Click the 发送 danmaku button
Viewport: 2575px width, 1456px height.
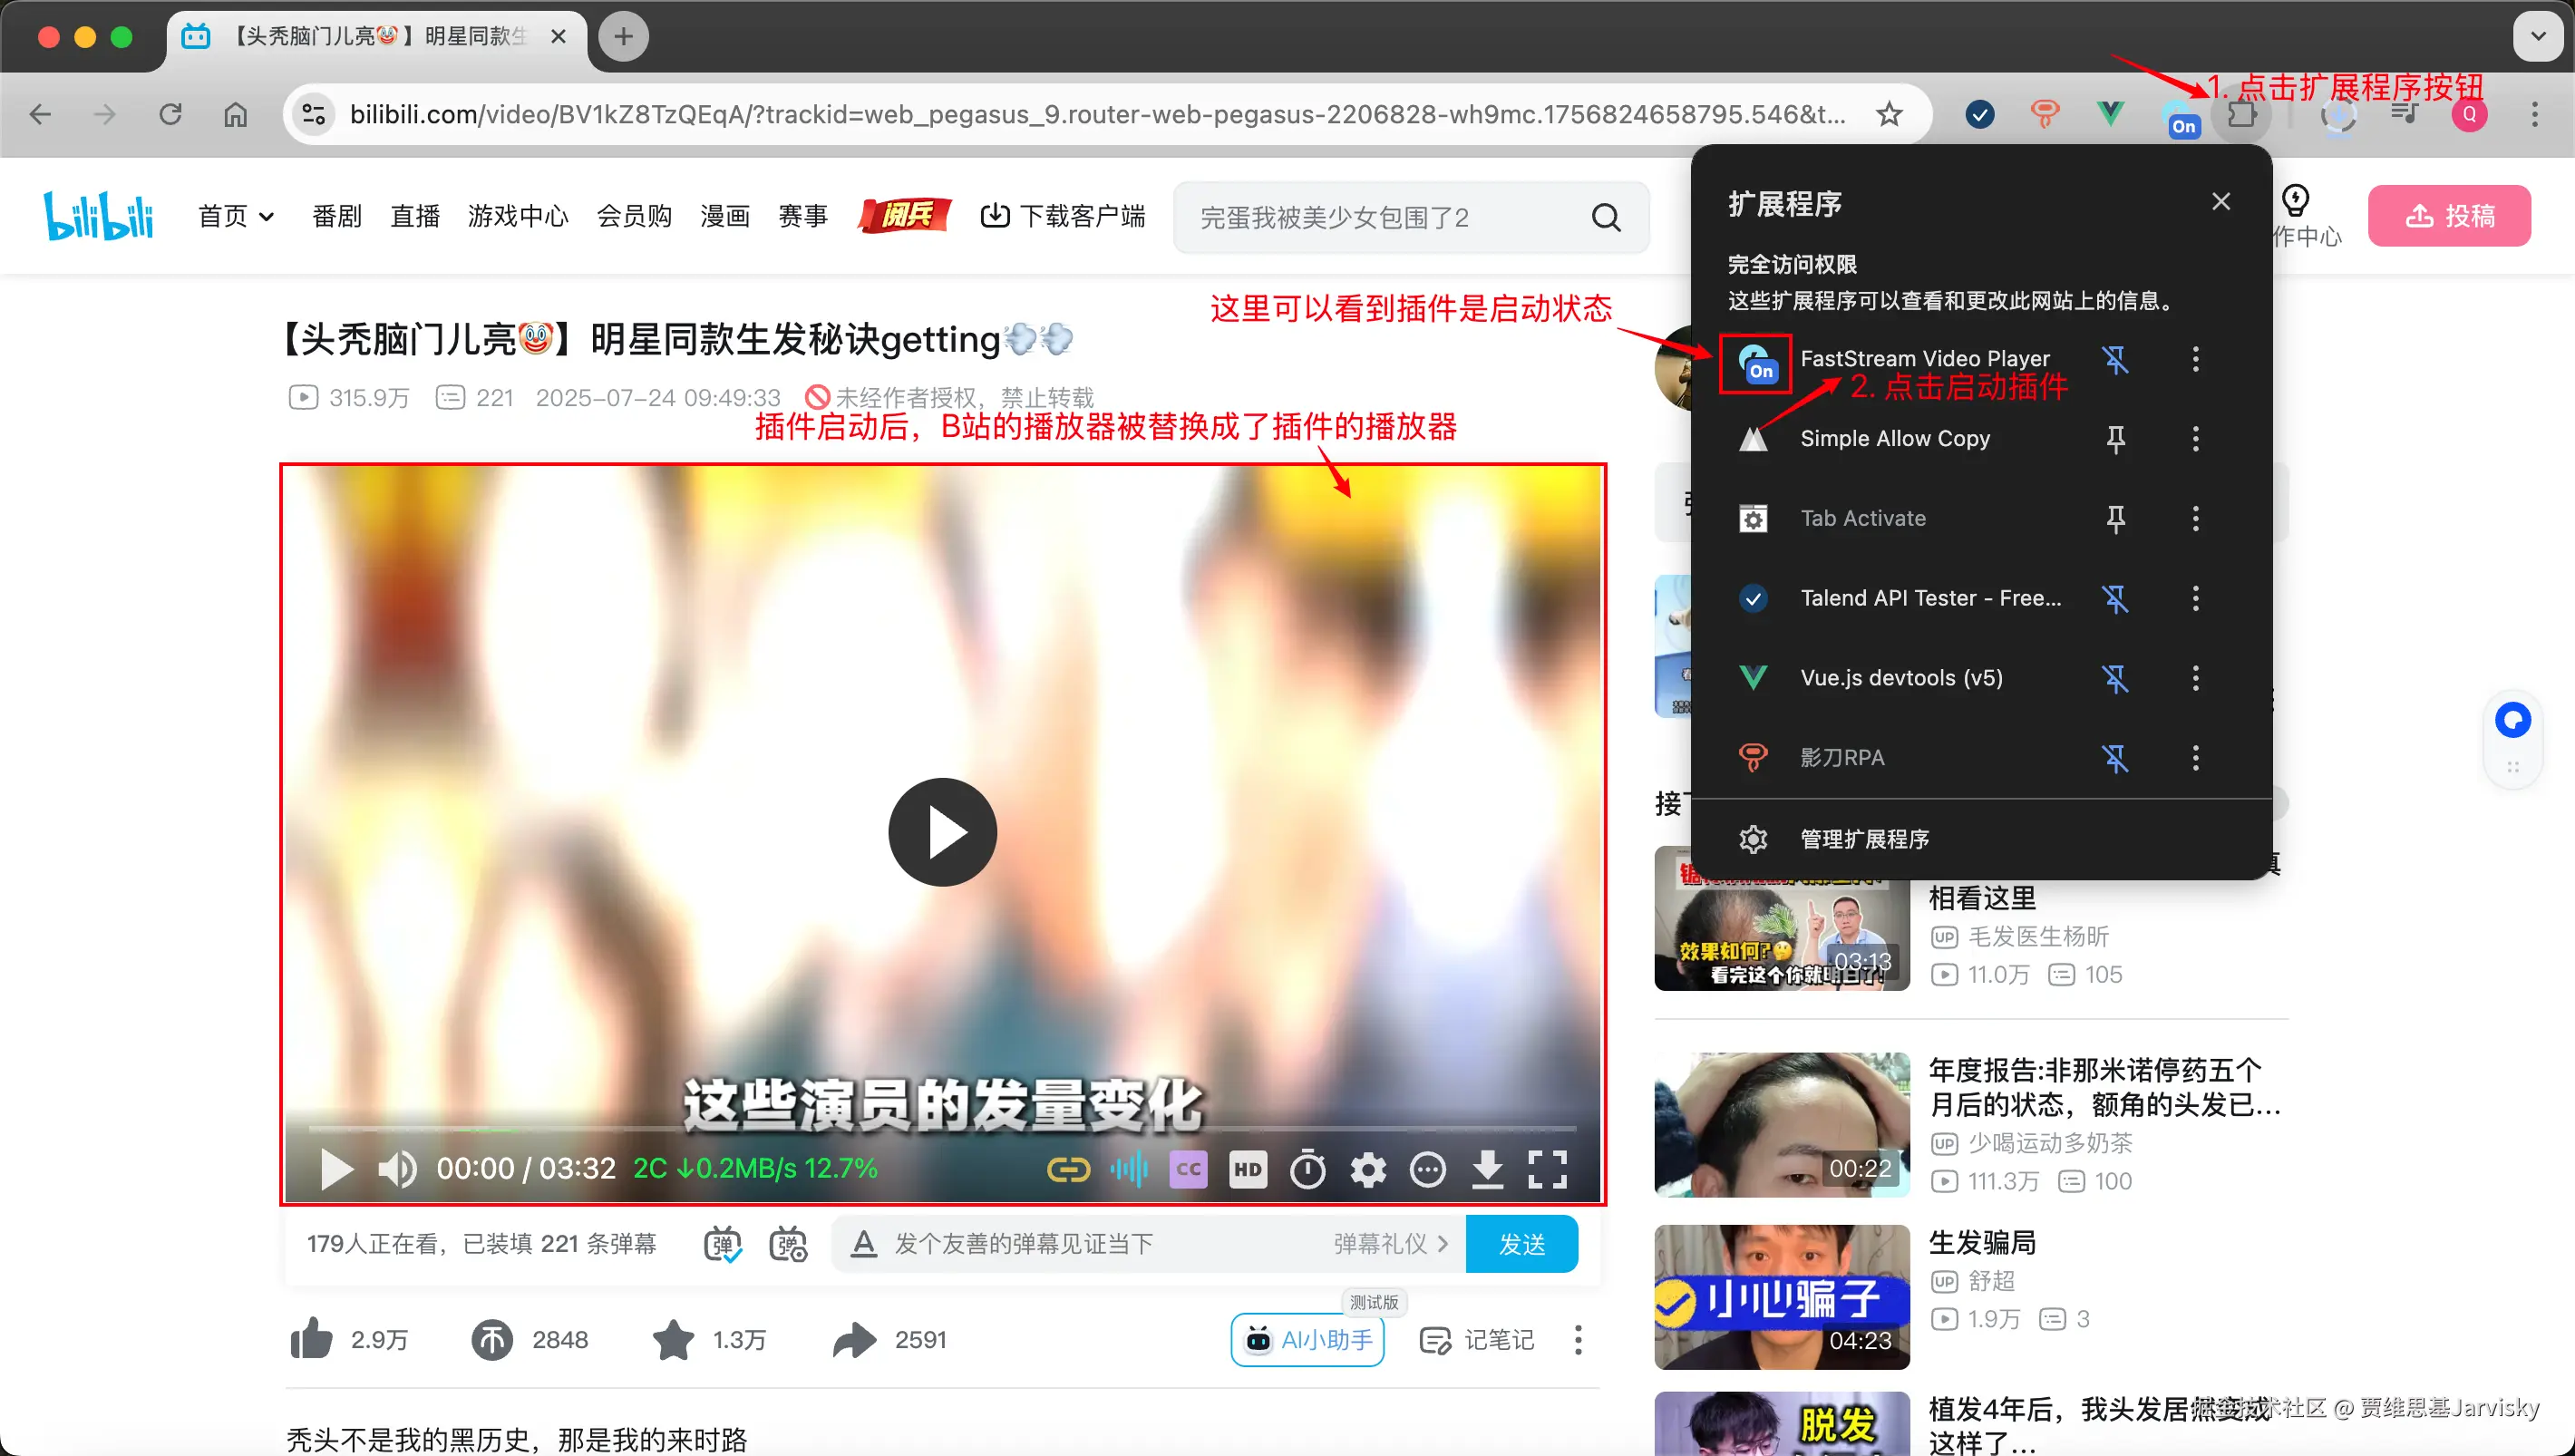tap(1521, 1244)
